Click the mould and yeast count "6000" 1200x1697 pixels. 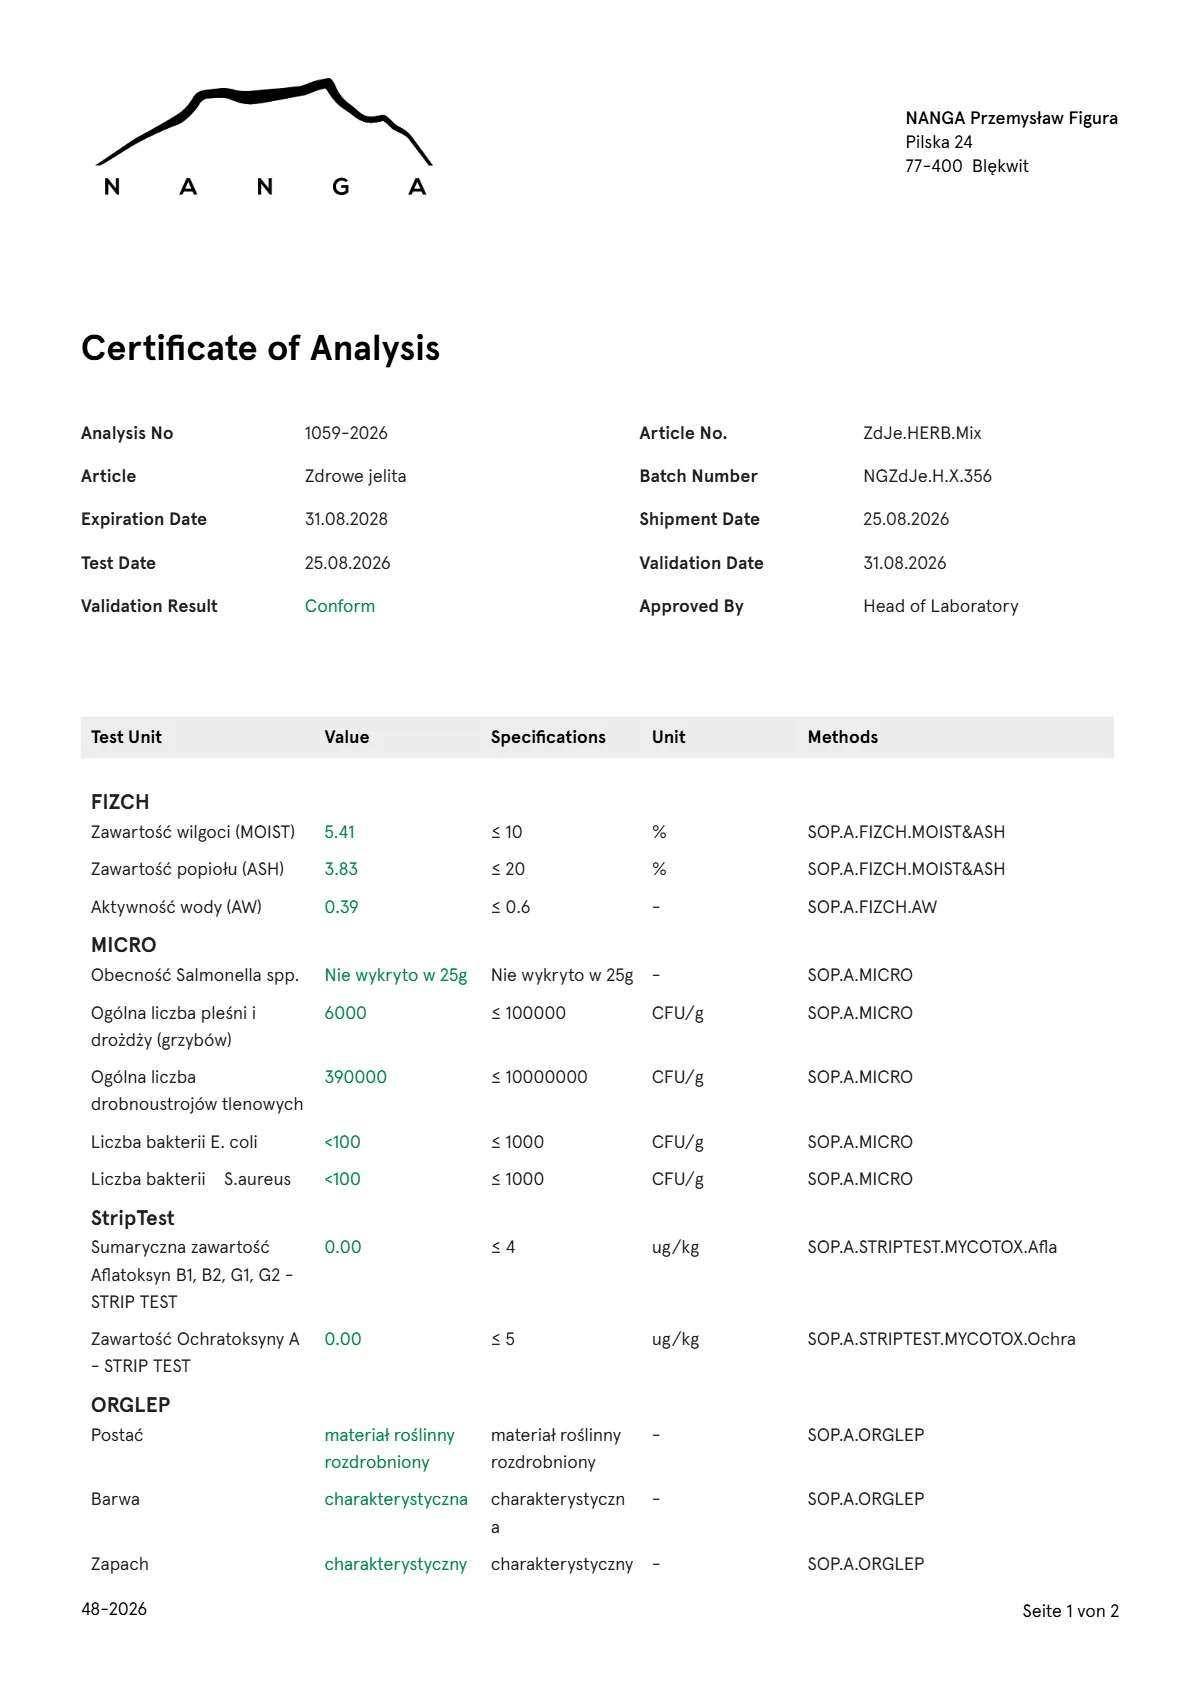[345, 1013]
